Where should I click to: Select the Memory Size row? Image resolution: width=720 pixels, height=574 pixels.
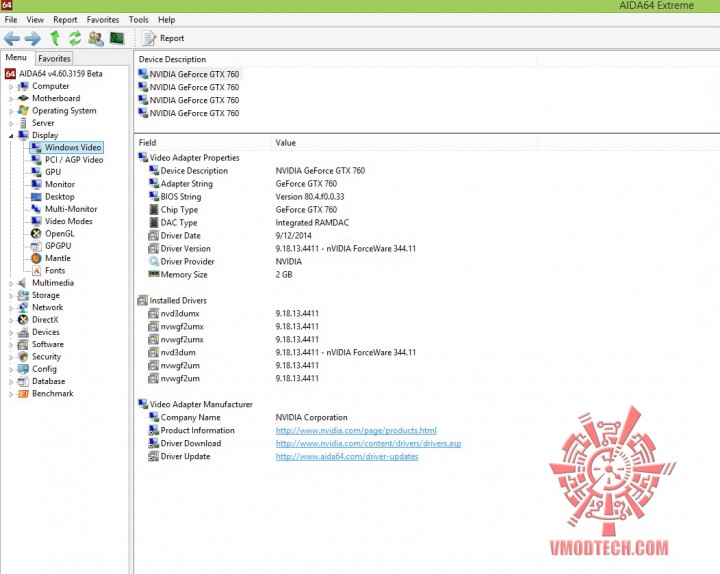220,274
